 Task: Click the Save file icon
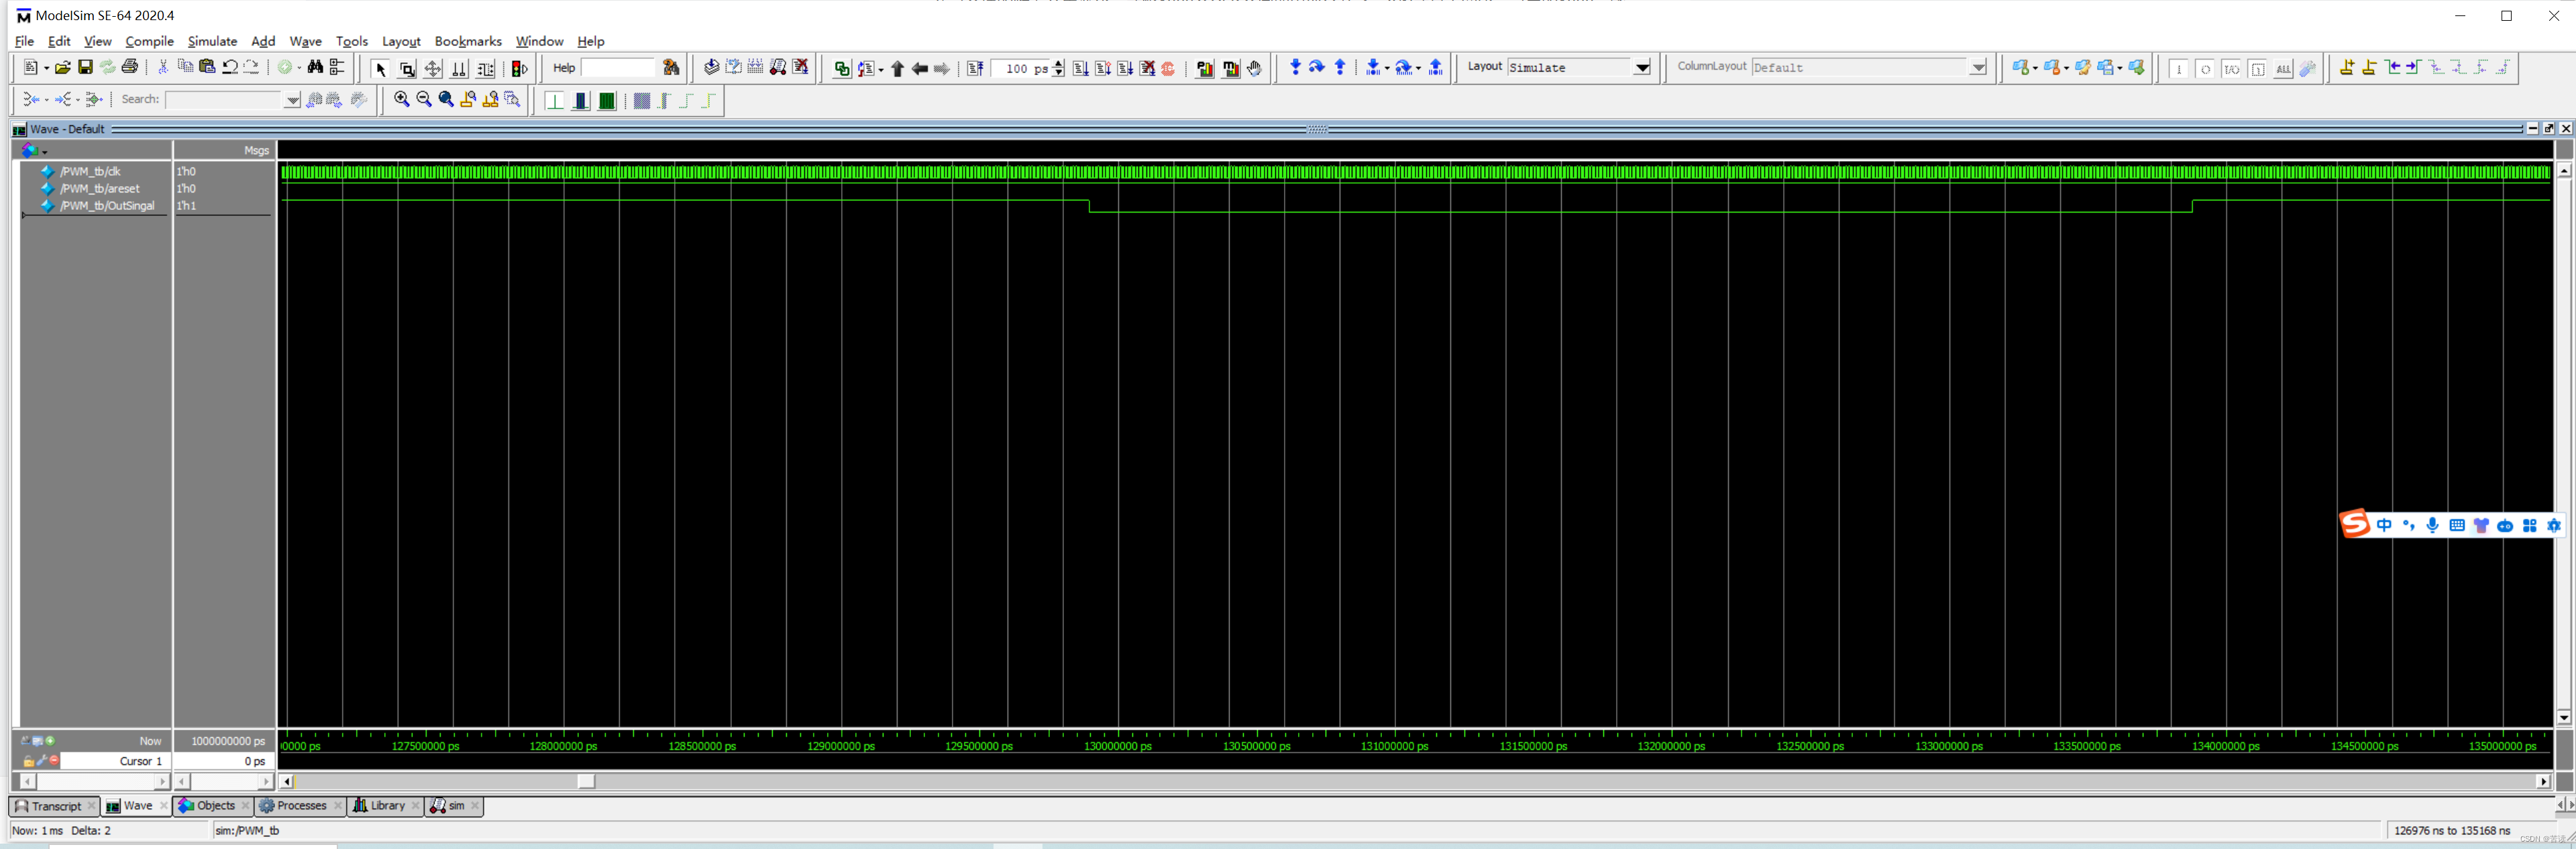85,67
